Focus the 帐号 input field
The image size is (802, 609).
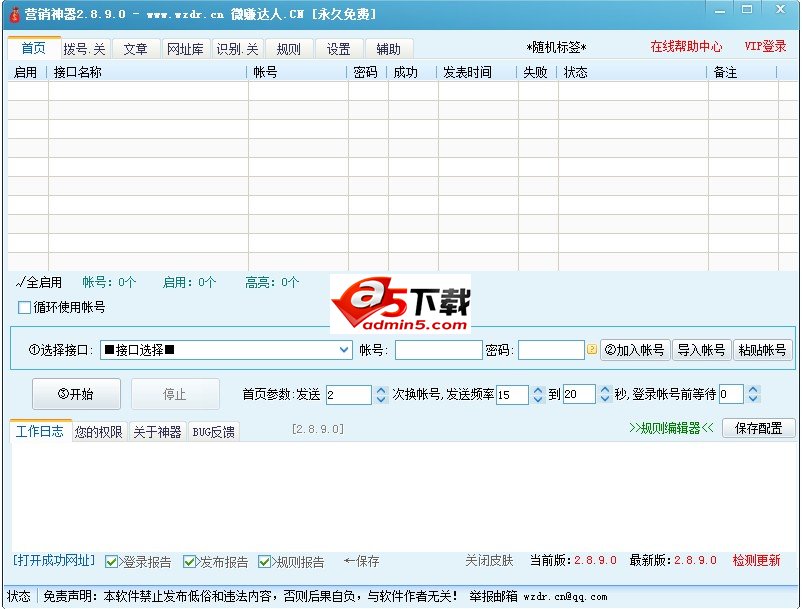(x=438, y=350)
